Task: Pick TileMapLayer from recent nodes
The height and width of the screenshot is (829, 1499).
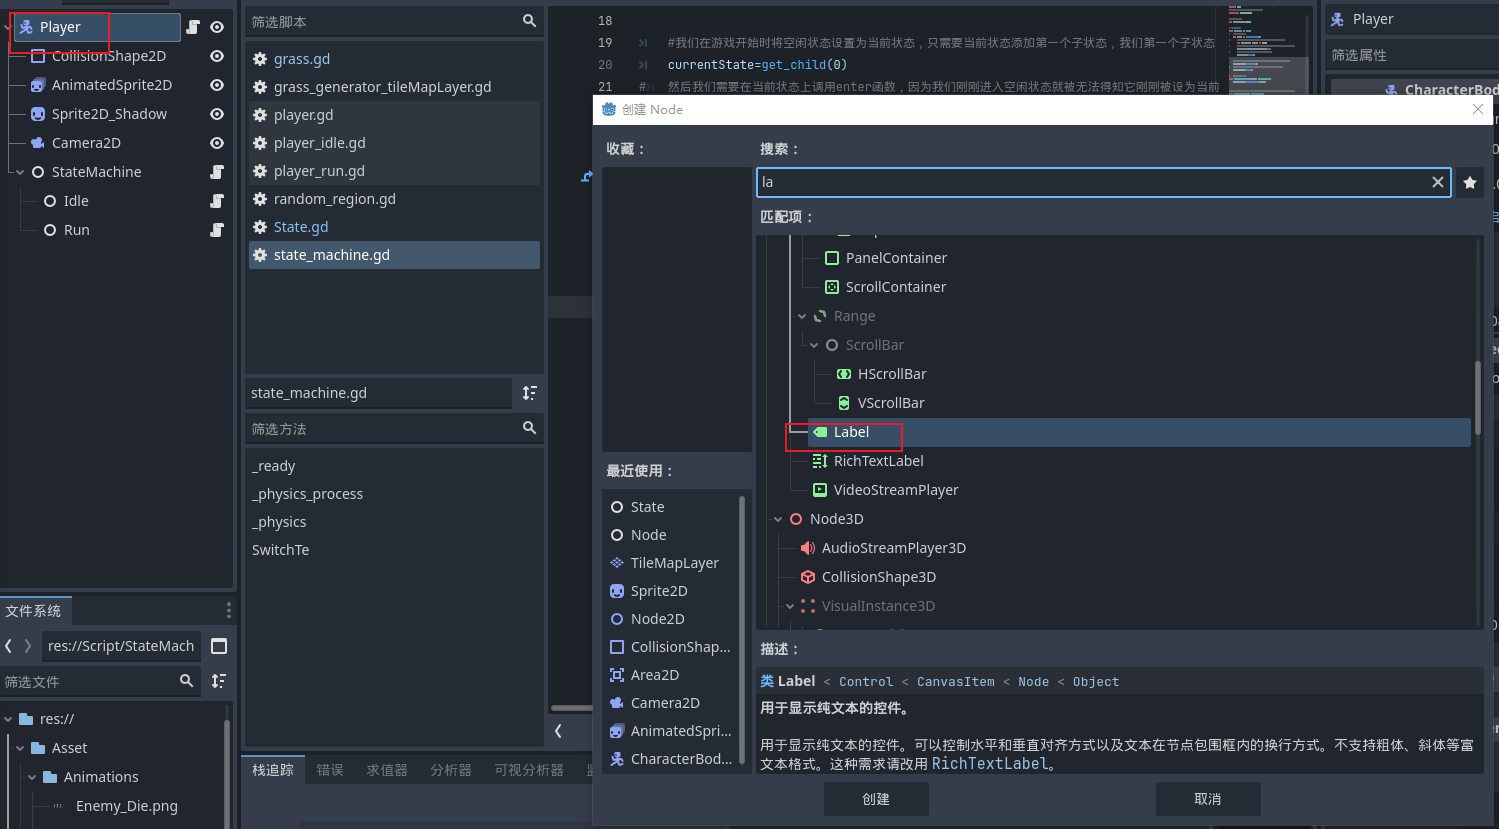Action: [x=674, y=563]
